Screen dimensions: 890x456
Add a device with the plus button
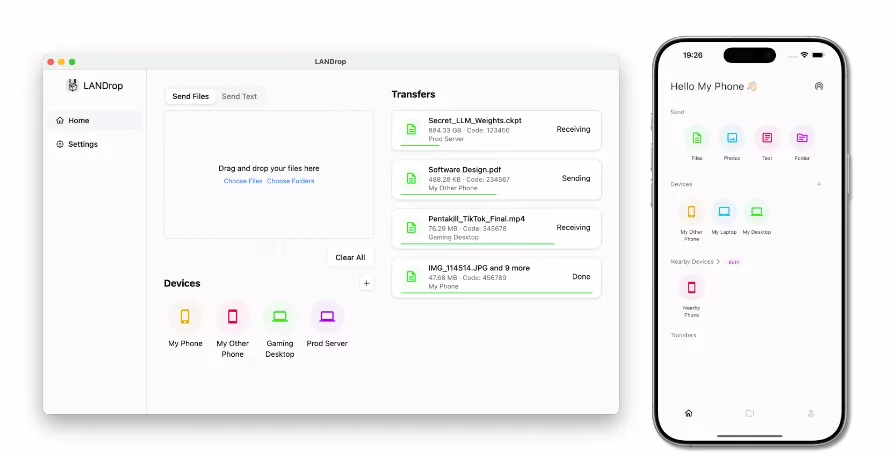(367, 283)
